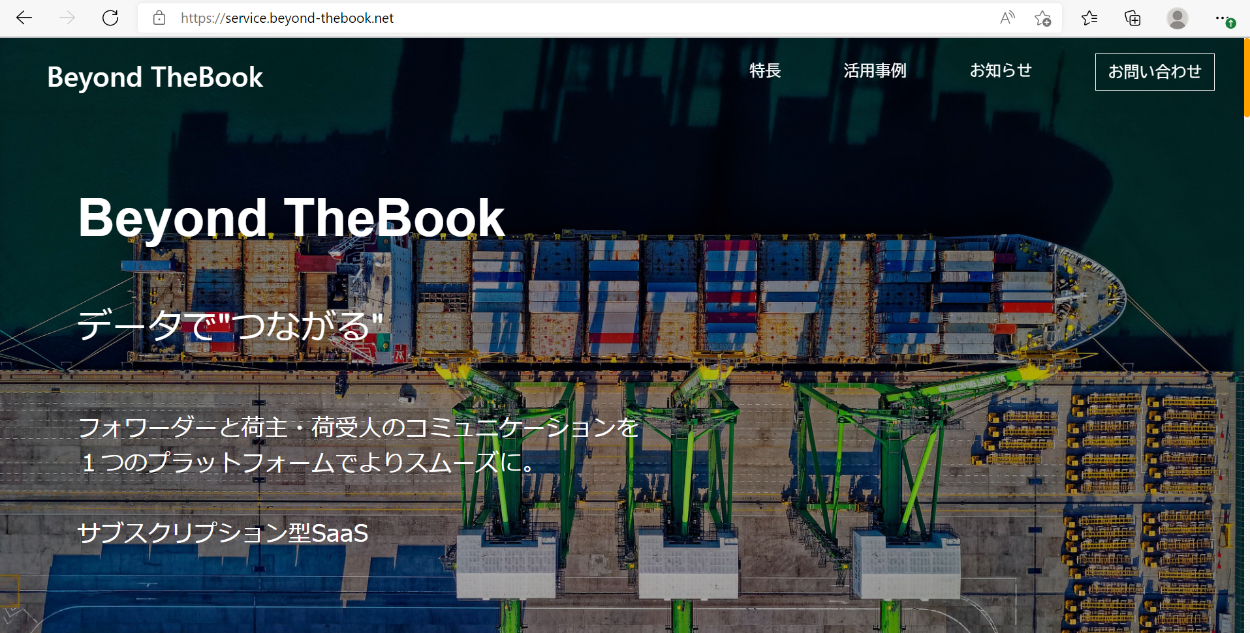The height and width of the screenshot is (633, 1250).
Task: Click the large Beyond TheBook hero title
Action: coord(291,218)
